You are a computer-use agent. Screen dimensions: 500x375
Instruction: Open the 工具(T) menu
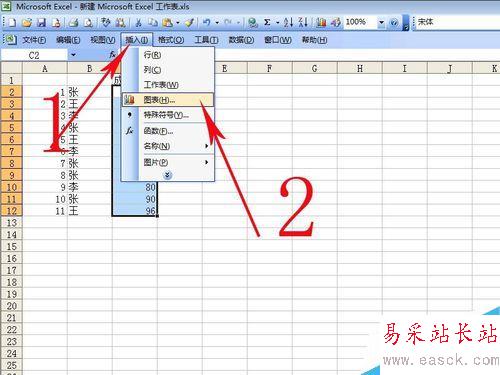206,40
